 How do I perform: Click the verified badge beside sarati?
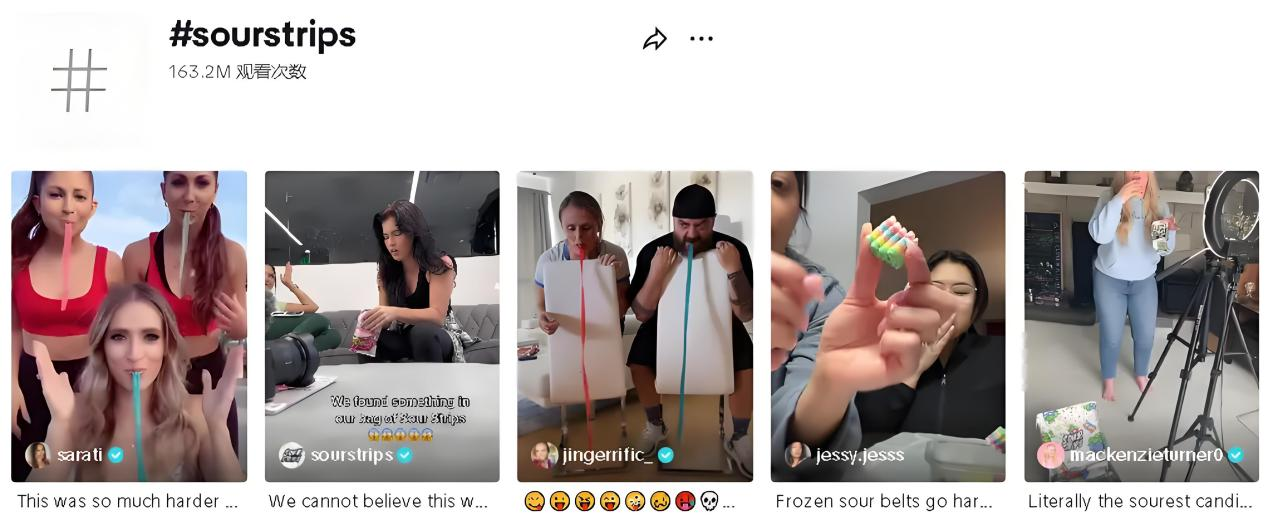(116, 455)
